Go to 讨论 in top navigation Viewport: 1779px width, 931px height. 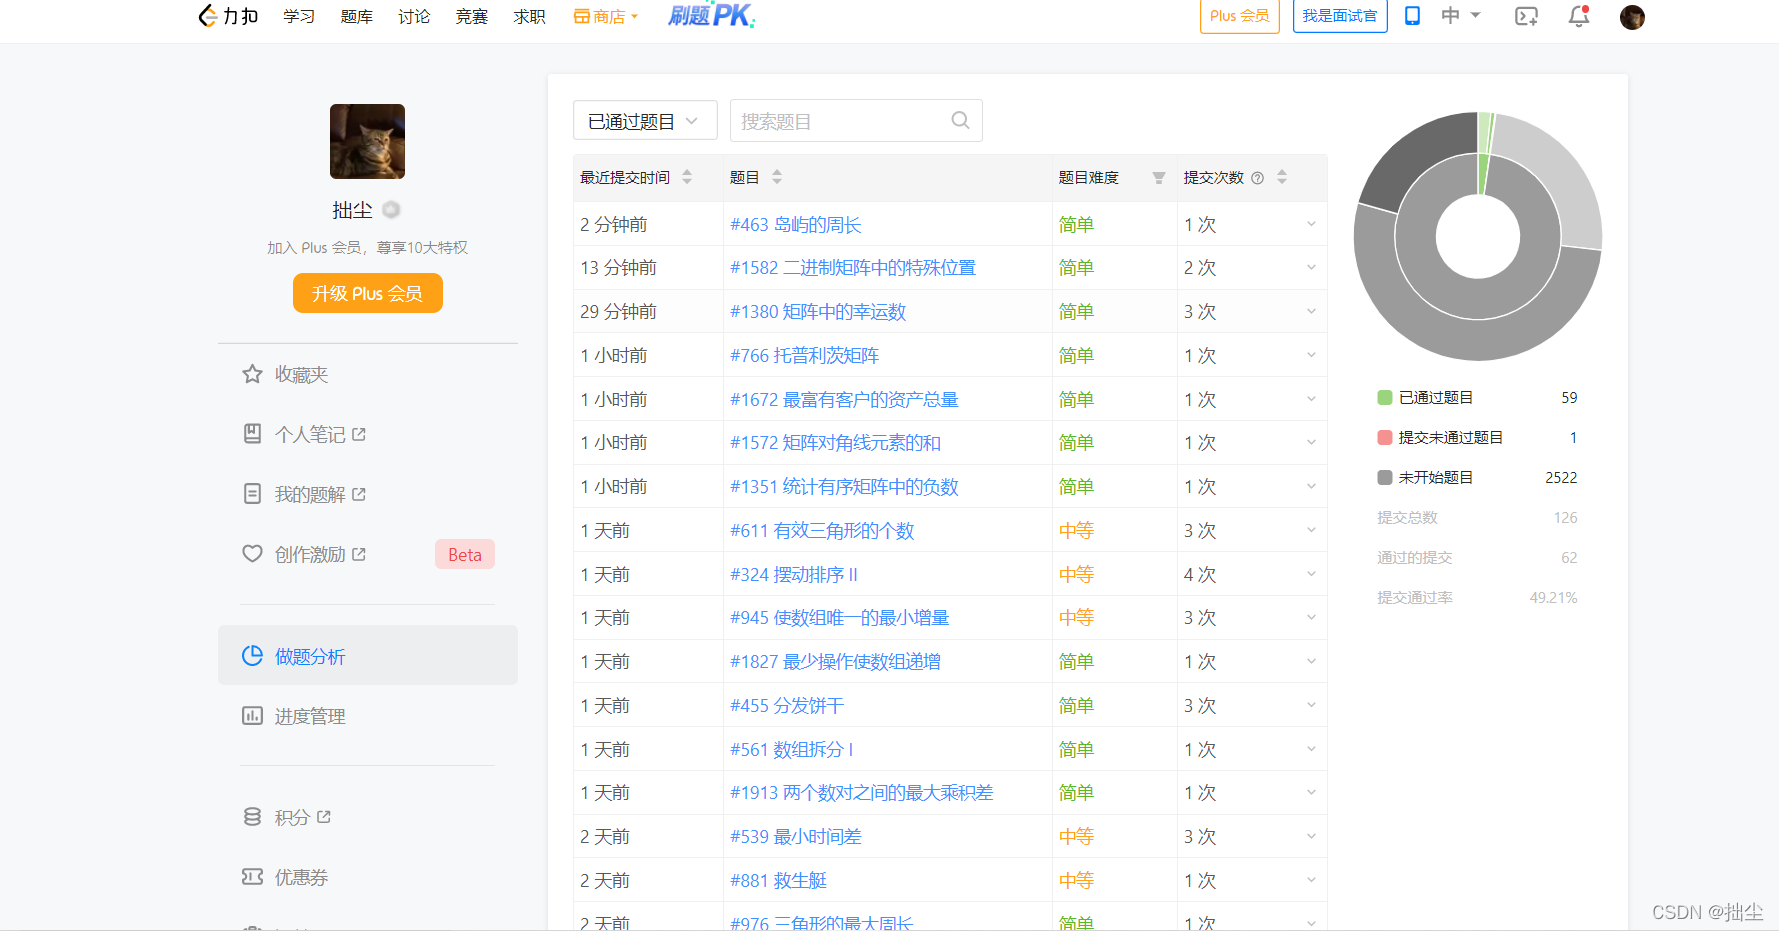coord(414,16)
